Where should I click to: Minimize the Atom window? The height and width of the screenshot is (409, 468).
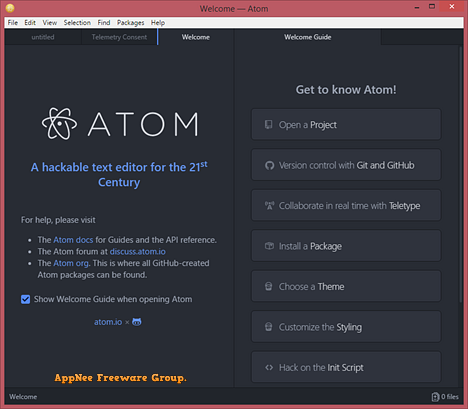pyautogui.click(x=417, y=7)
